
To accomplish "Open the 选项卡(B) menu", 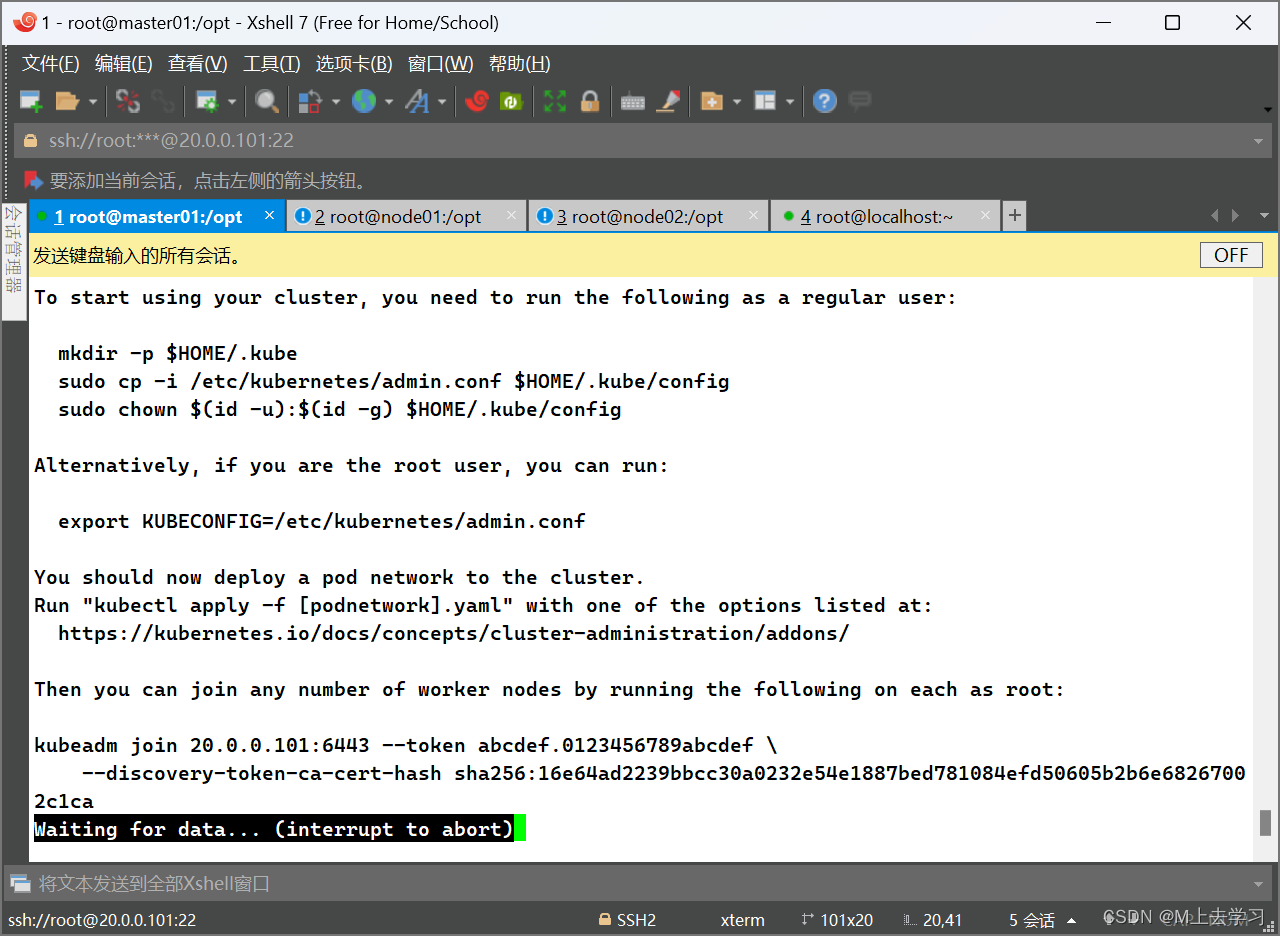I will tap(354, 64).
